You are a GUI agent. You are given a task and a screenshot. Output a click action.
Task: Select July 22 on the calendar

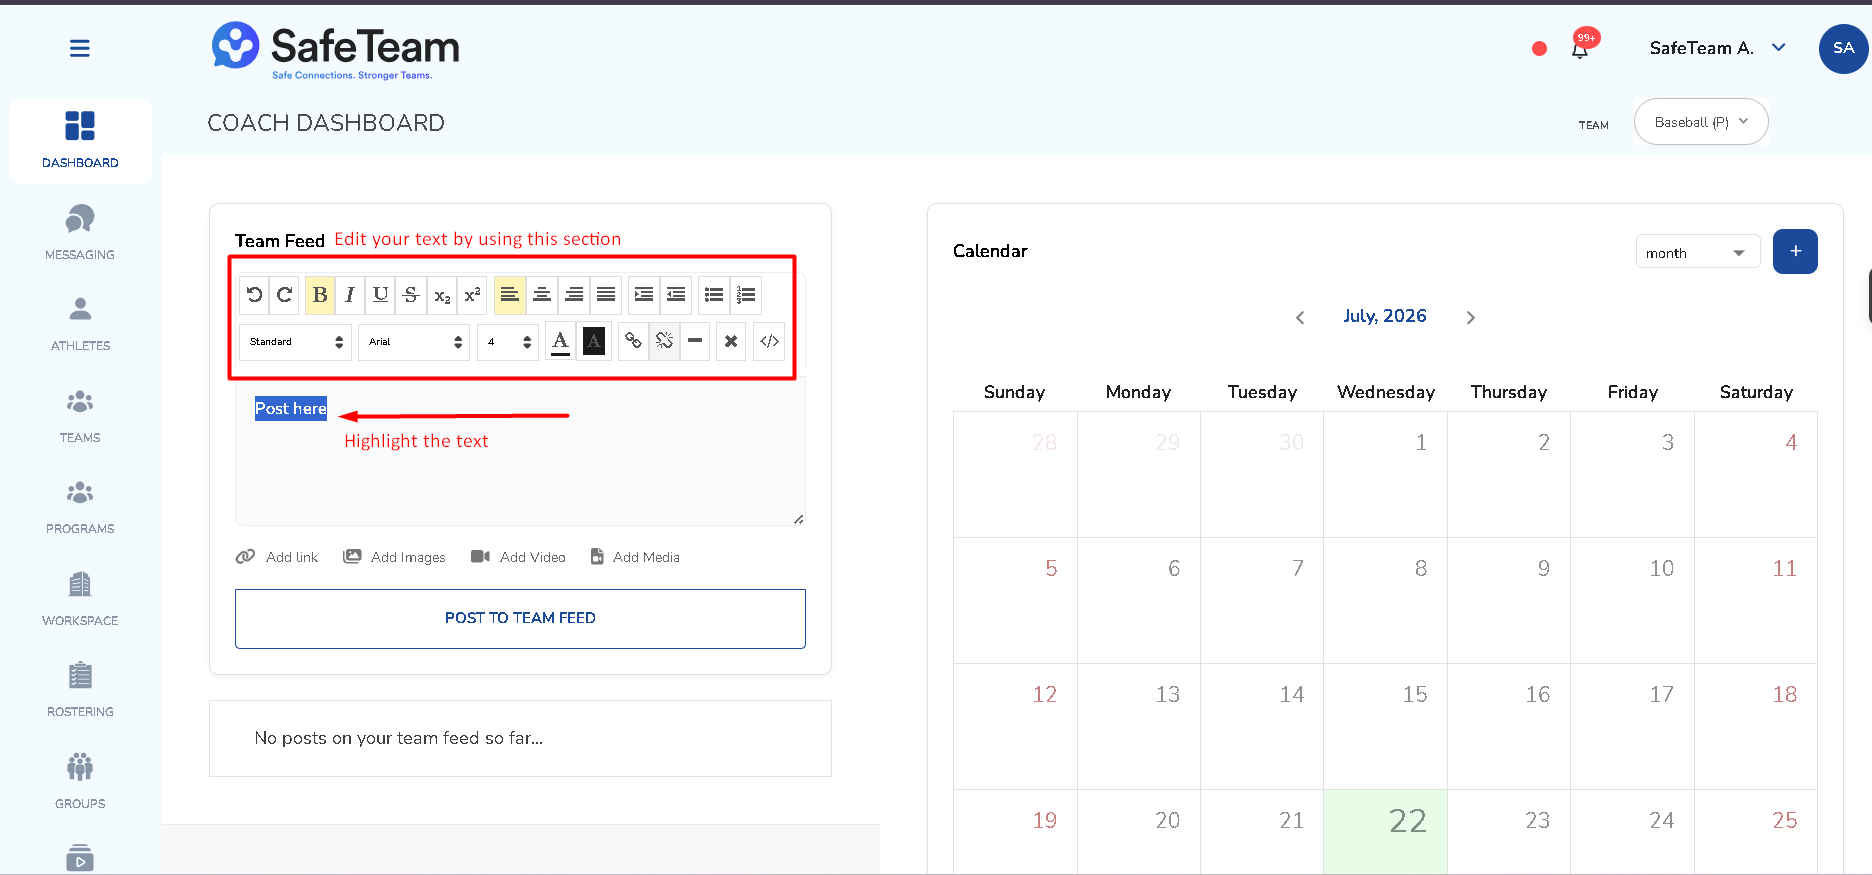[1385, 832]
